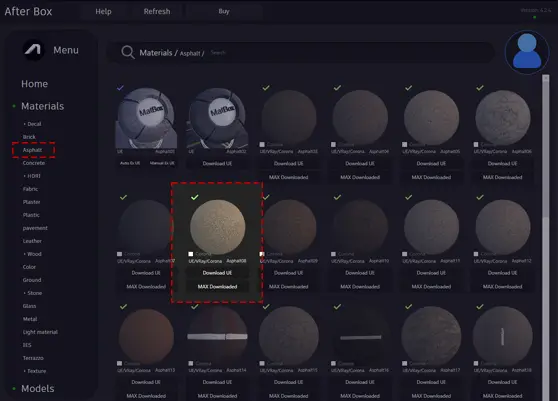Expand the Stone category in sidebar
The height and width of the screenshot is (401, 558).
pos(33,293)
